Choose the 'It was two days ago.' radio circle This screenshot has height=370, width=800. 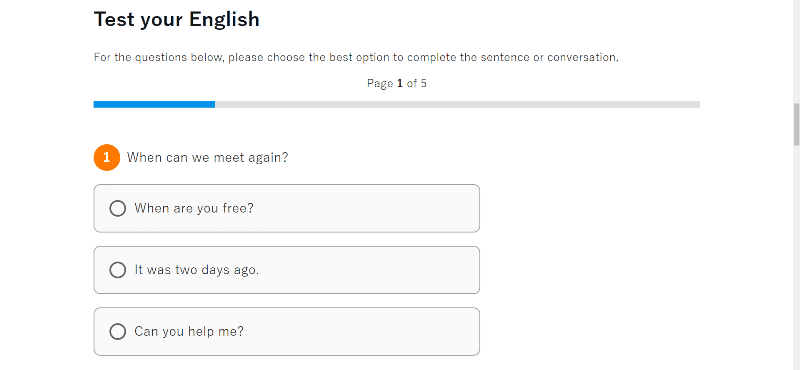117,270
